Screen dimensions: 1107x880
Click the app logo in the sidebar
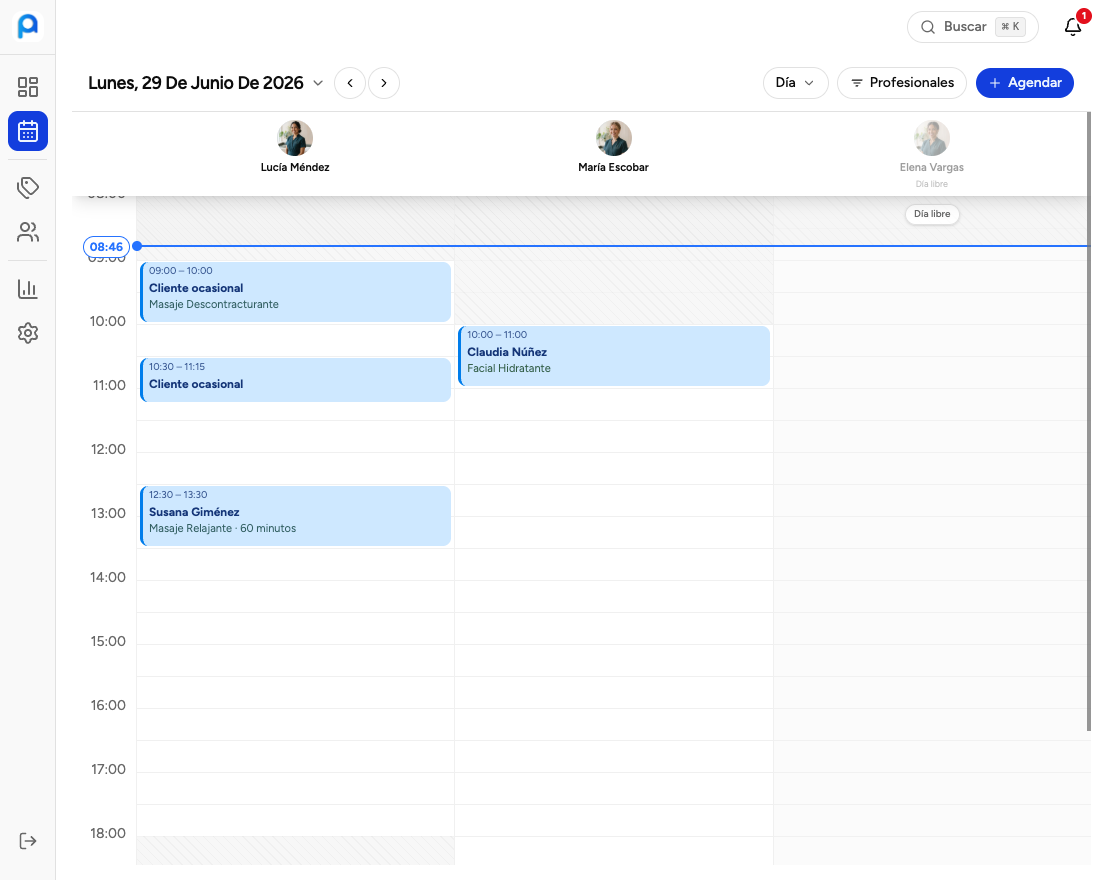pyautogui.click(x=28, y=26)
